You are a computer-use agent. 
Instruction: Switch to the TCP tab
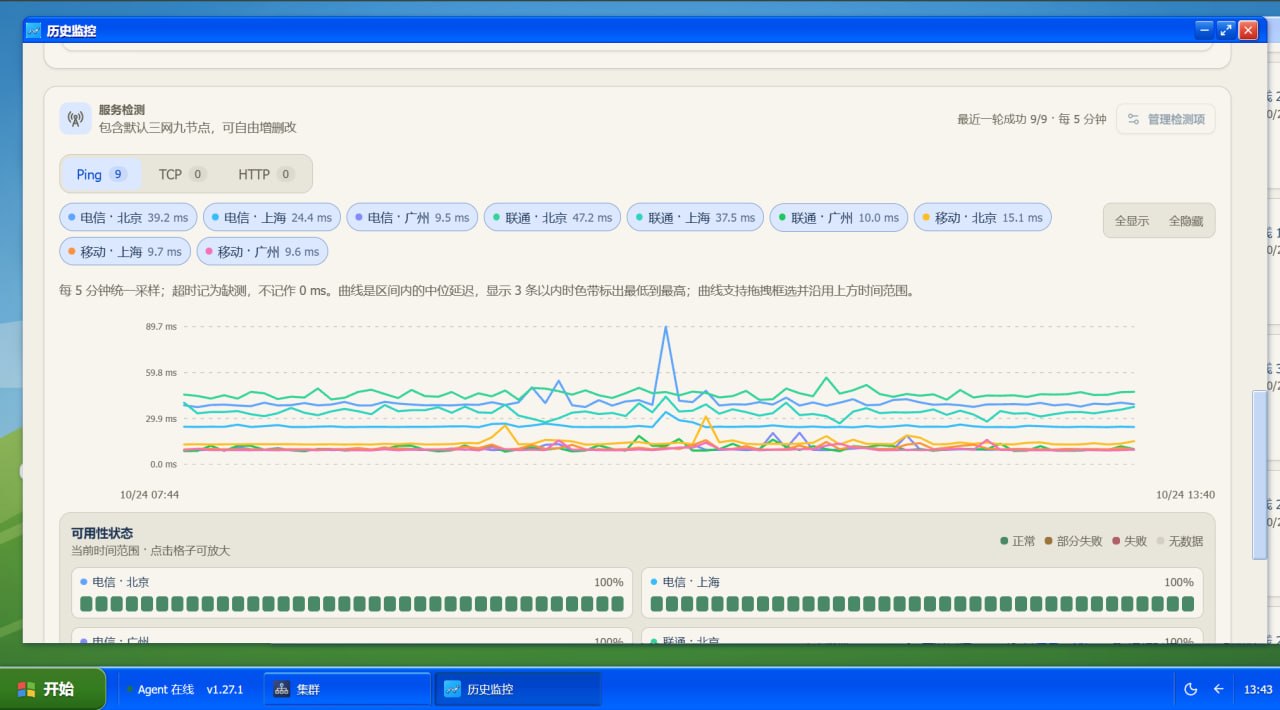tap(181, 174)
